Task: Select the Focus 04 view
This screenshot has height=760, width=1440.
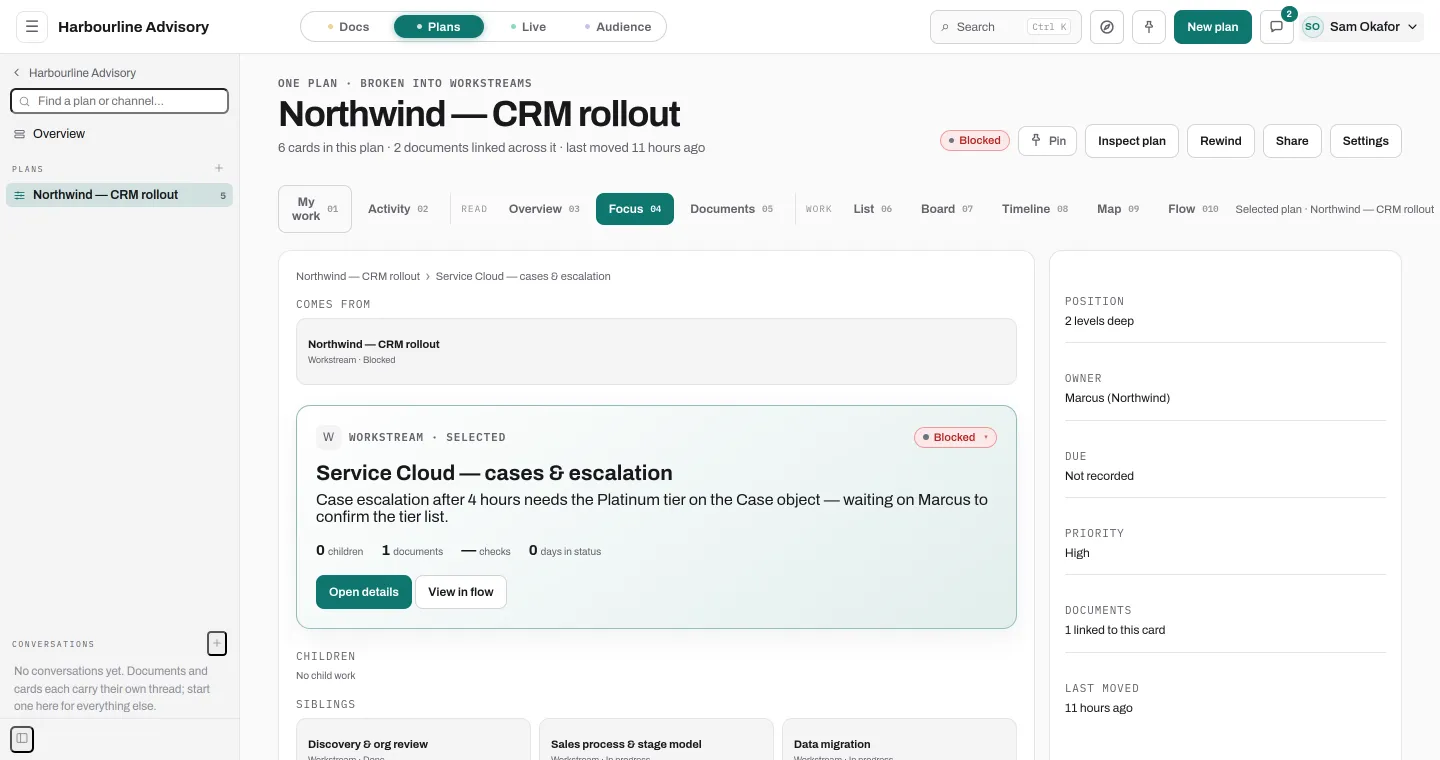Action: point(635,209)
